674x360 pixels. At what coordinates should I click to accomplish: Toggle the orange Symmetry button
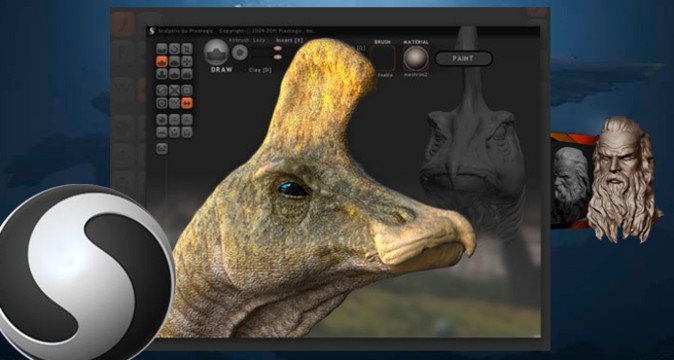(187, 103)
